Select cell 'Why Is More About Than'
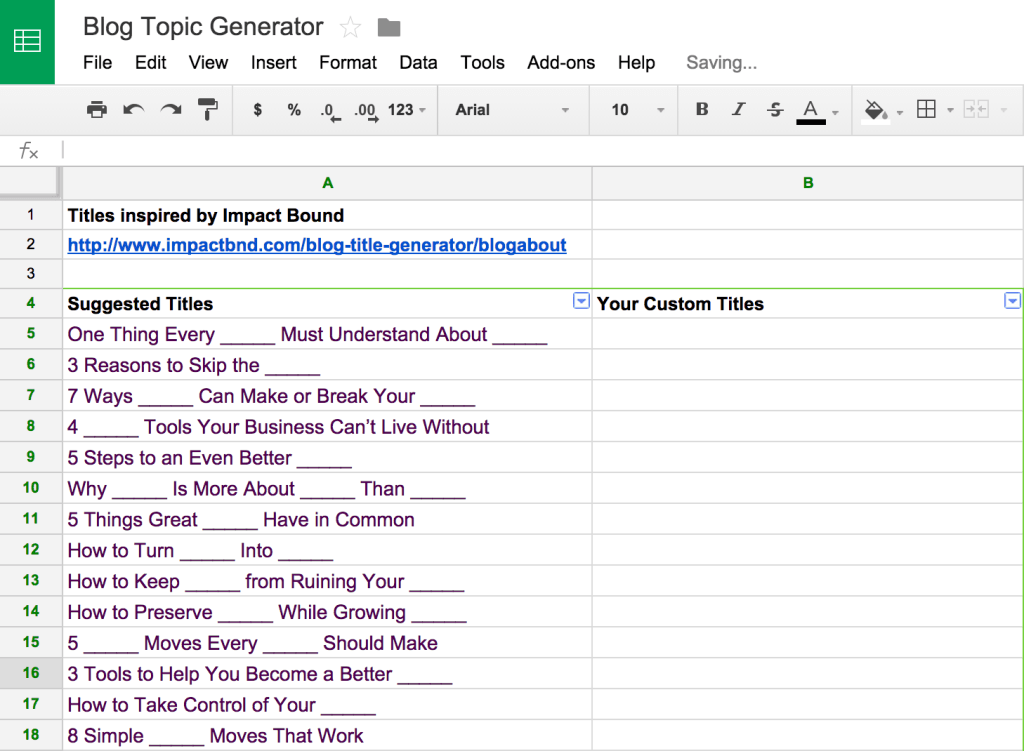Screen dimensions: 1024x751 coord(327,488)
